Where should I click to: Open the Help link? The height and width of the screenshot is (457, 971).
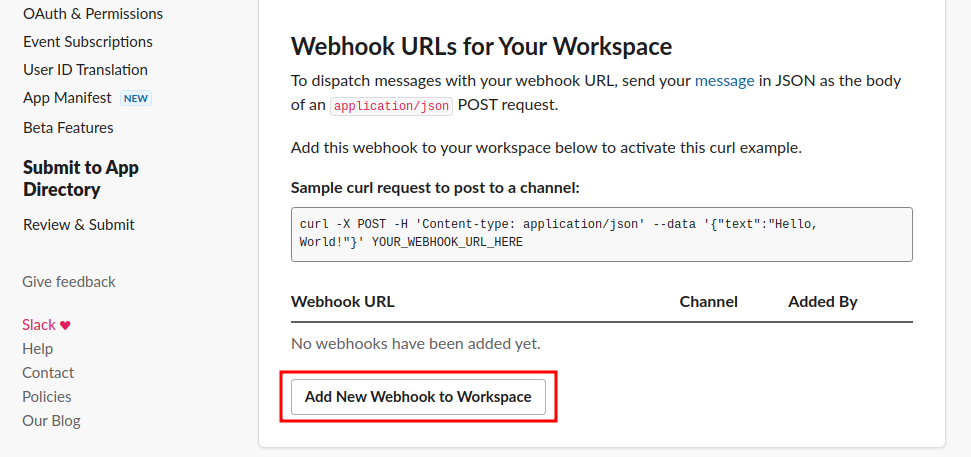(38, 349)
